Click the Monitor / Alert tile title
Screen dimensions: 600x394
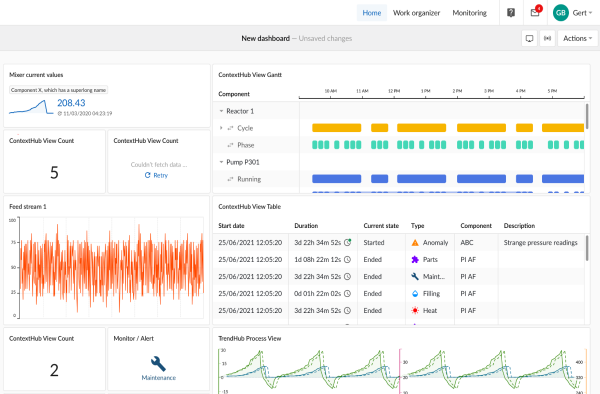134,339
